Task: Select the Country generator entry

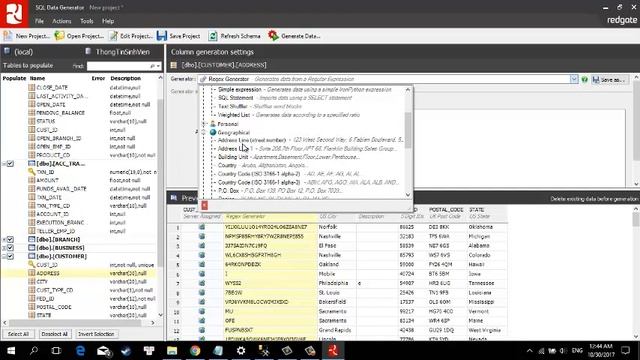Action: pyautogui.click(x=227, y=165)
